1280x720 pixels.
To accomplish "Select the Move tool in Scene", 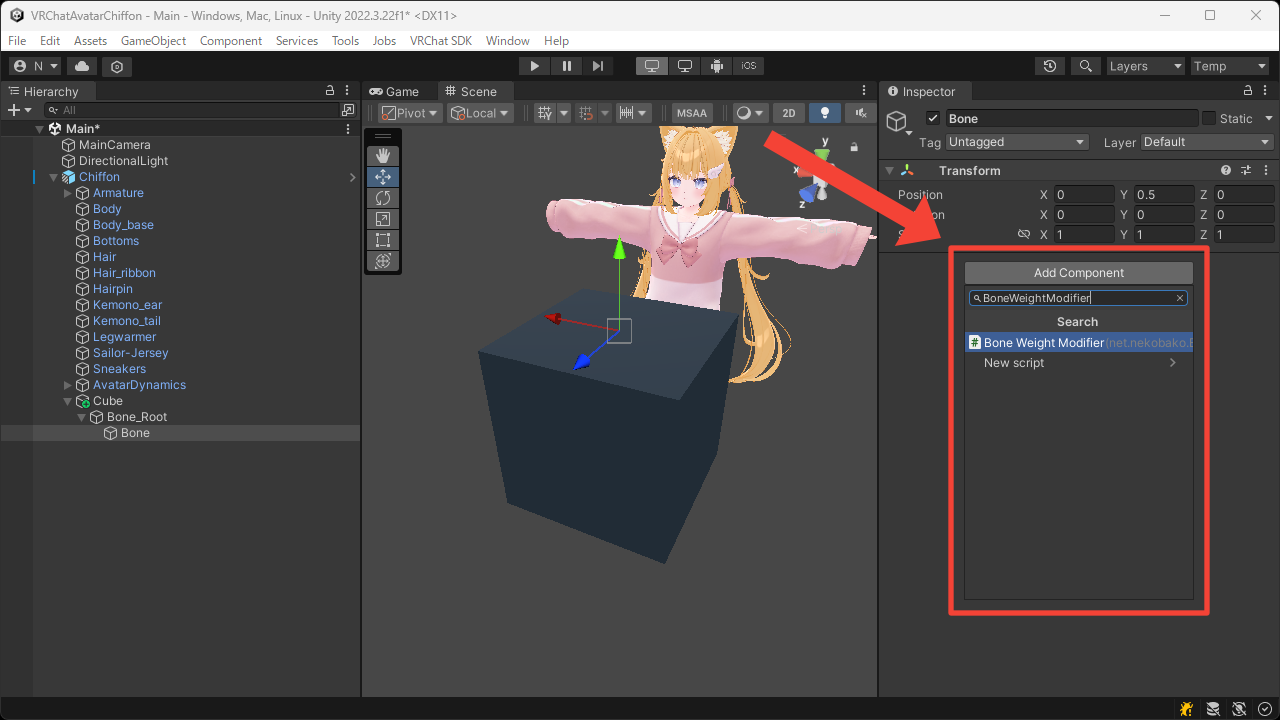I will [382, 177].
